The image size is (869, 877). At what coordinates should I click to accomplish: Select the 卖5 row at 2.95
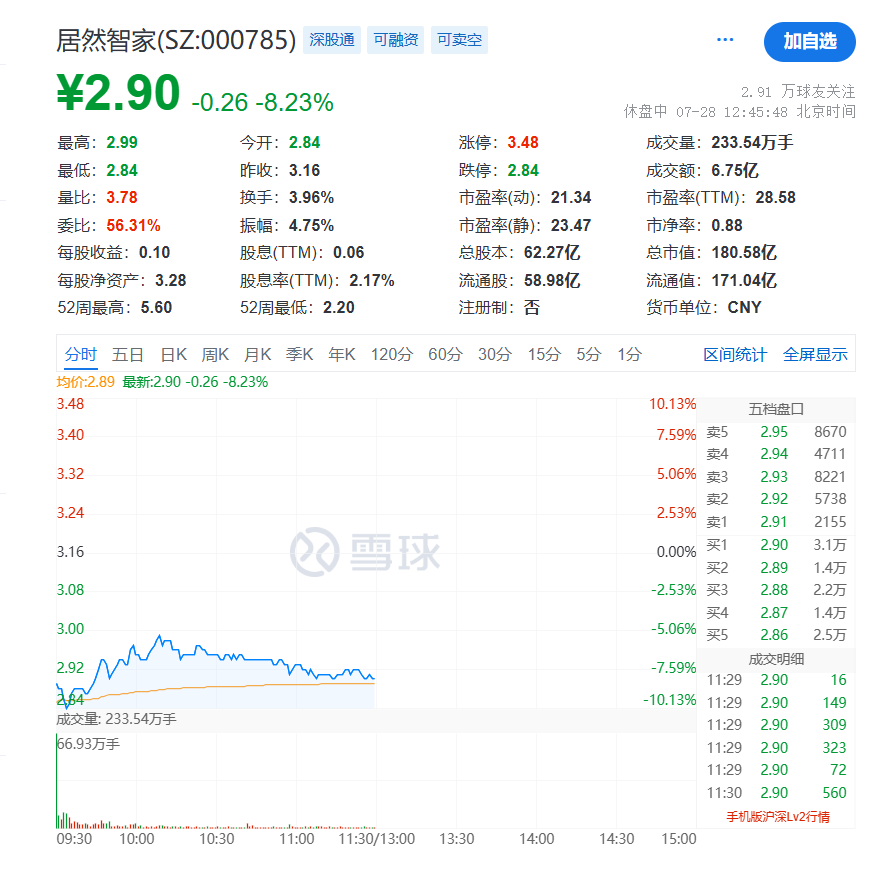pyautogui.click(x=776, y=432)
